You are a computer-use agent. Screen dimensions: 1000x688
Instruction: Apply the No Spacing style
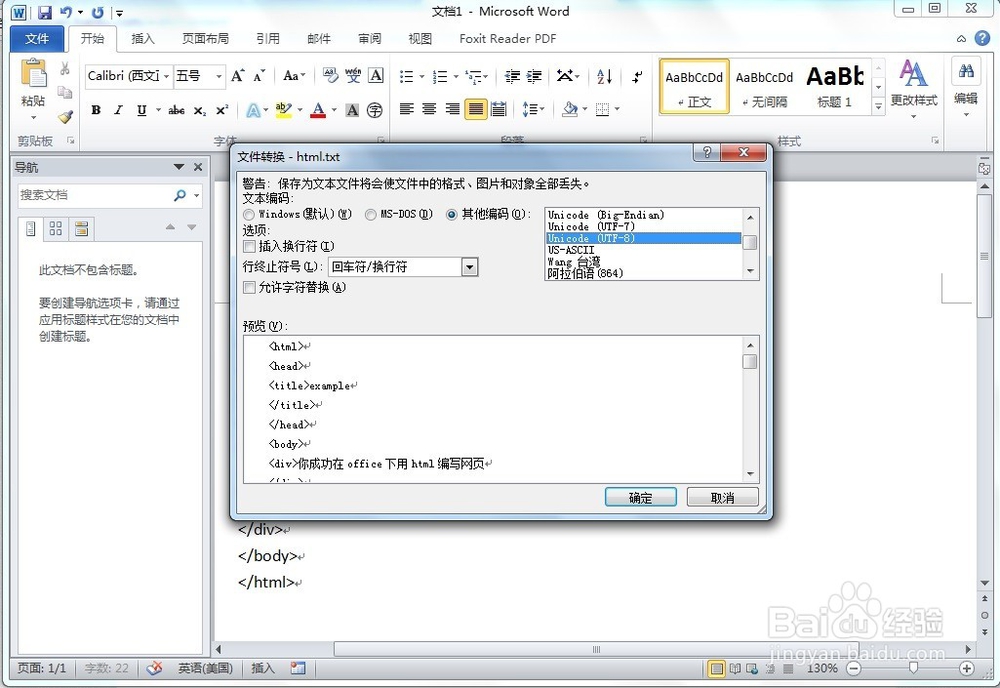[x=764, y=86]
